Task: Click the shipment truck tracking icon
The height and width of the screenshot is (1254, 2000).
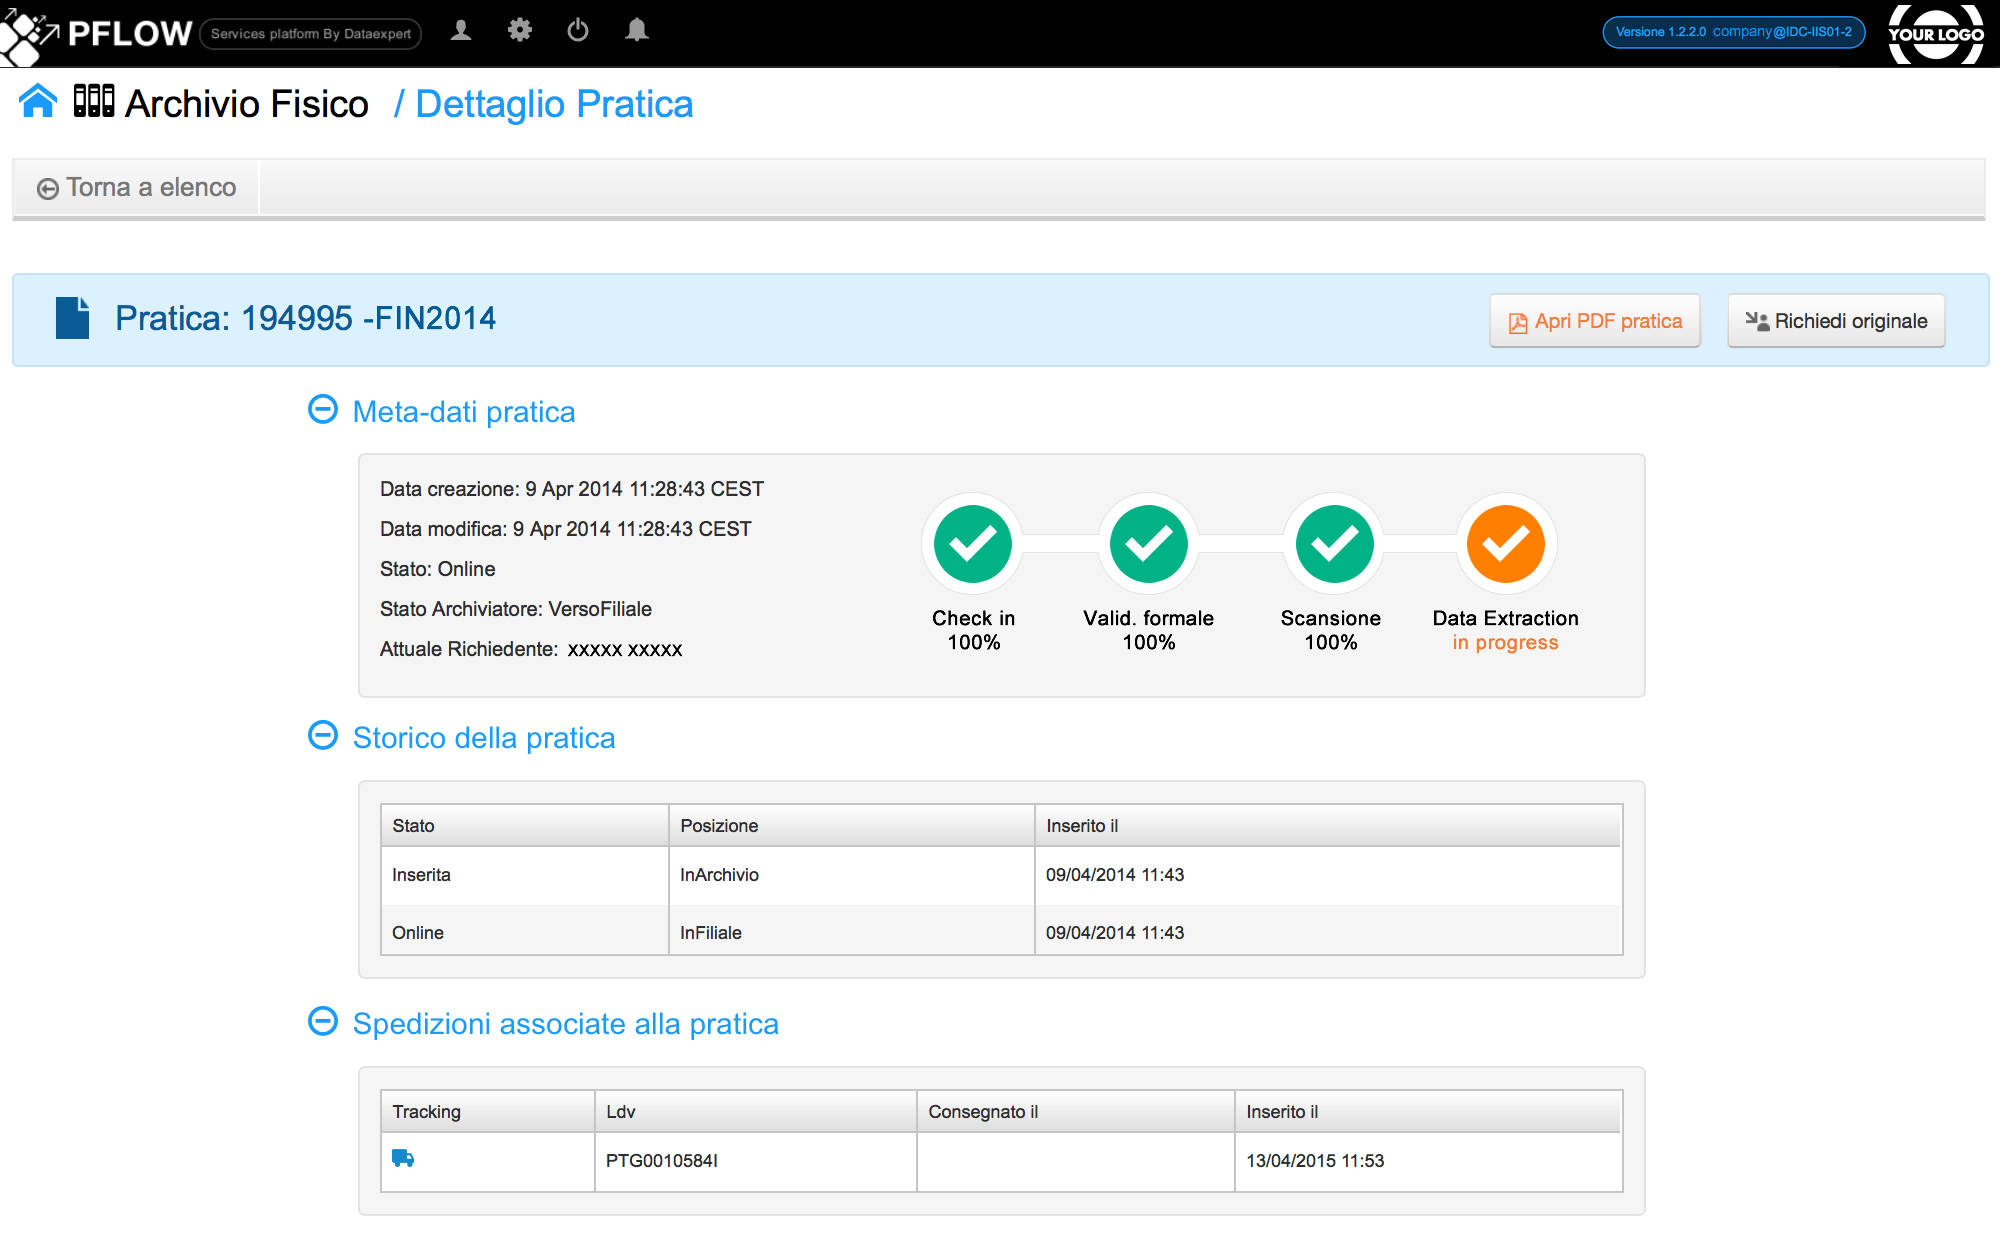Action: pyautogui.click(x=403, y=1158)
